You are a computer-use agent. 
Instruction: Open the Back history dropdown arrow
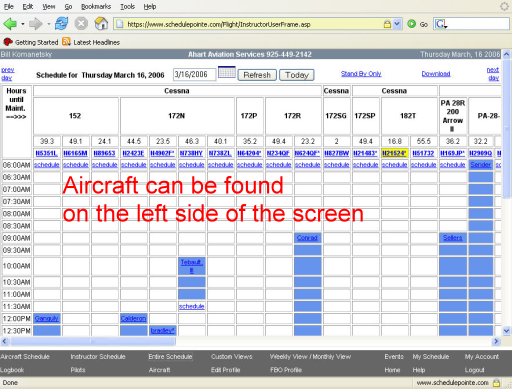(x=23, y=24)
